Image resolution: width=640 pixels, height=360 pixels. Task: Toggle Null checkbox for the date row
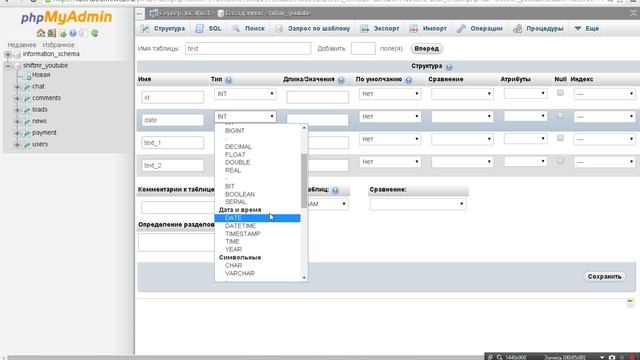tap(560, 116)
